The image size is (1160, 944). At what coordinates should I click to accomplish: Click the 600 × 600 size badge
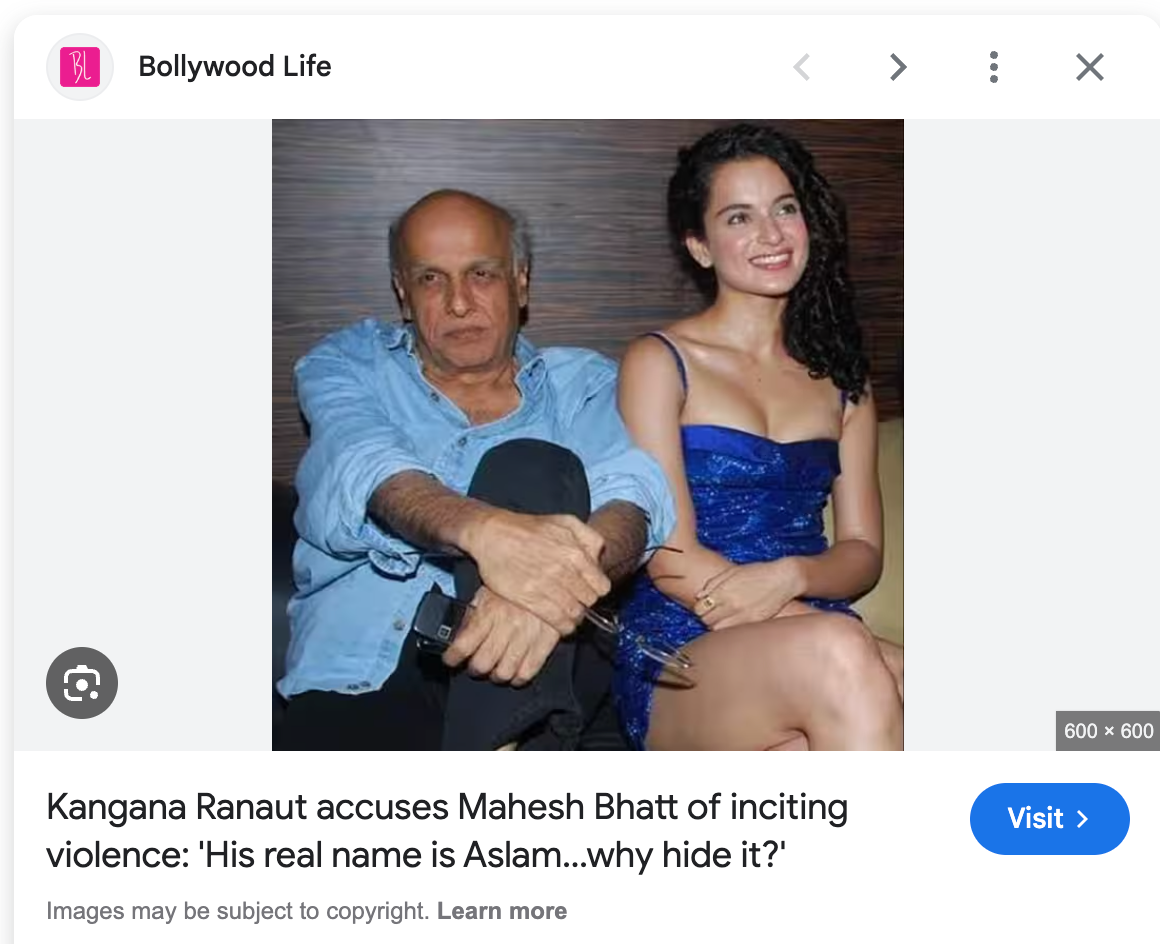point(1108,731)
